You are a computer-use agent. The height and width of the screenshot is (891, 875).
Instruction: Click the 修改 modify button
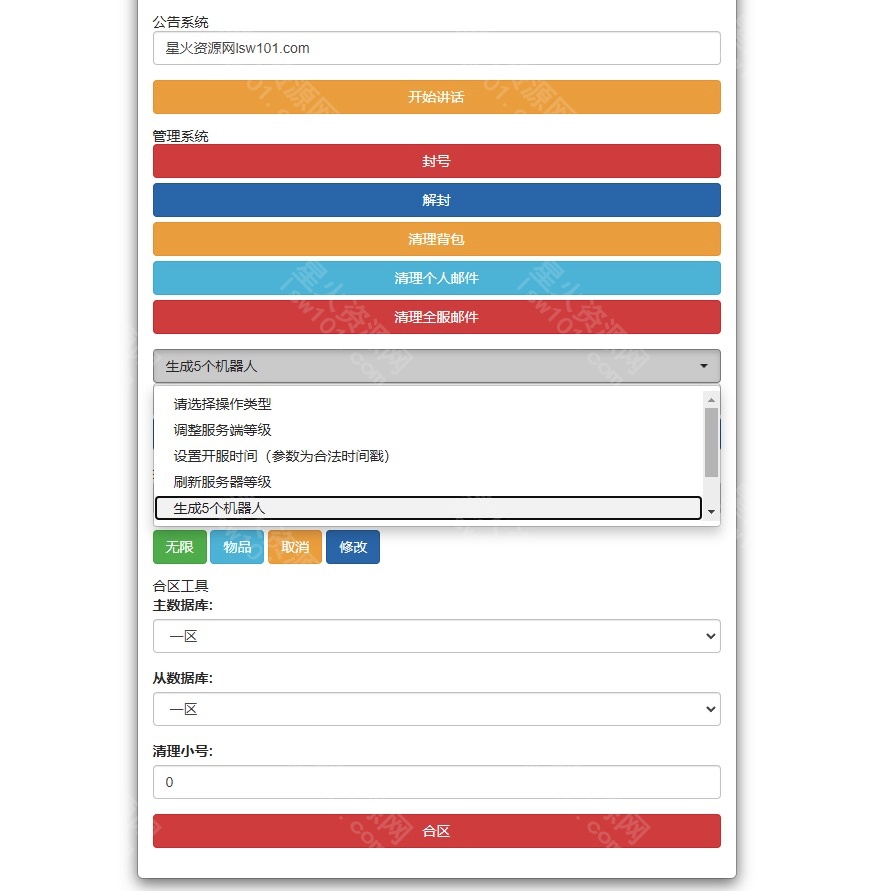pos(352,547)
